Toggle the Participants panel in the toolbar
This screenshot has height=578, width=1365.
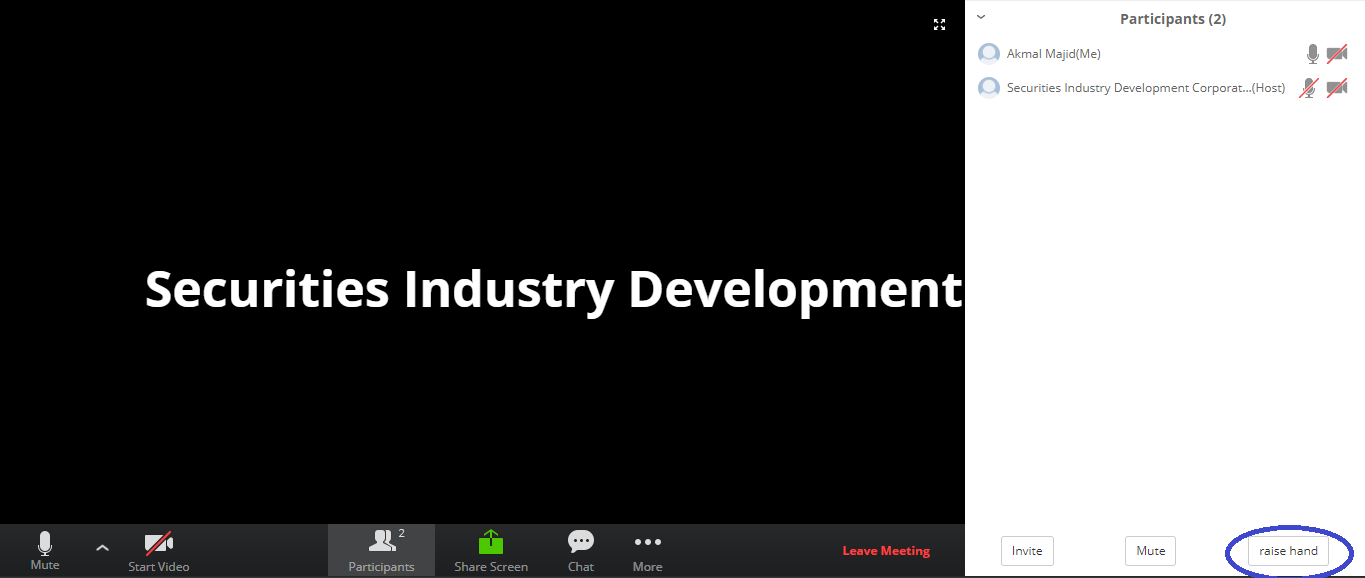click(381, 551)
